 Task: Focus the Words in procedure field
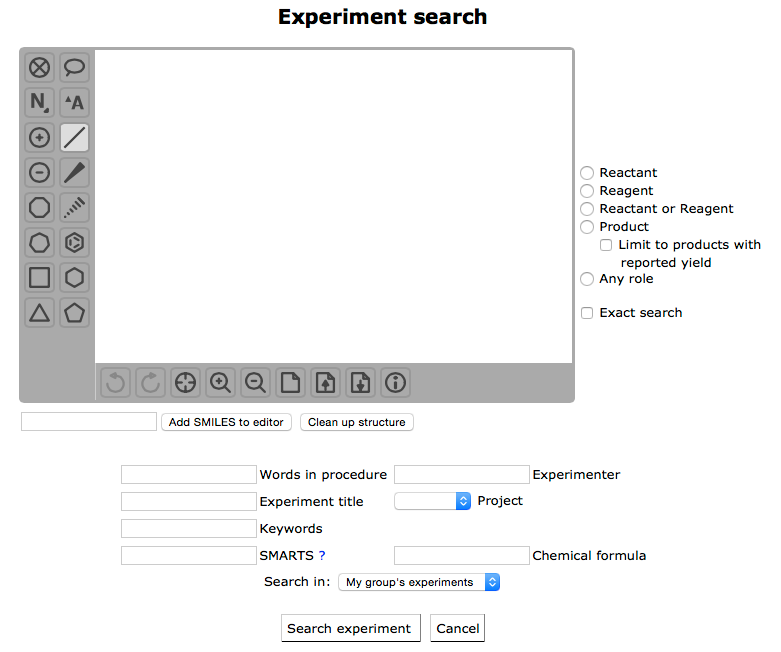pyautogui.click(x=189, y=474)
